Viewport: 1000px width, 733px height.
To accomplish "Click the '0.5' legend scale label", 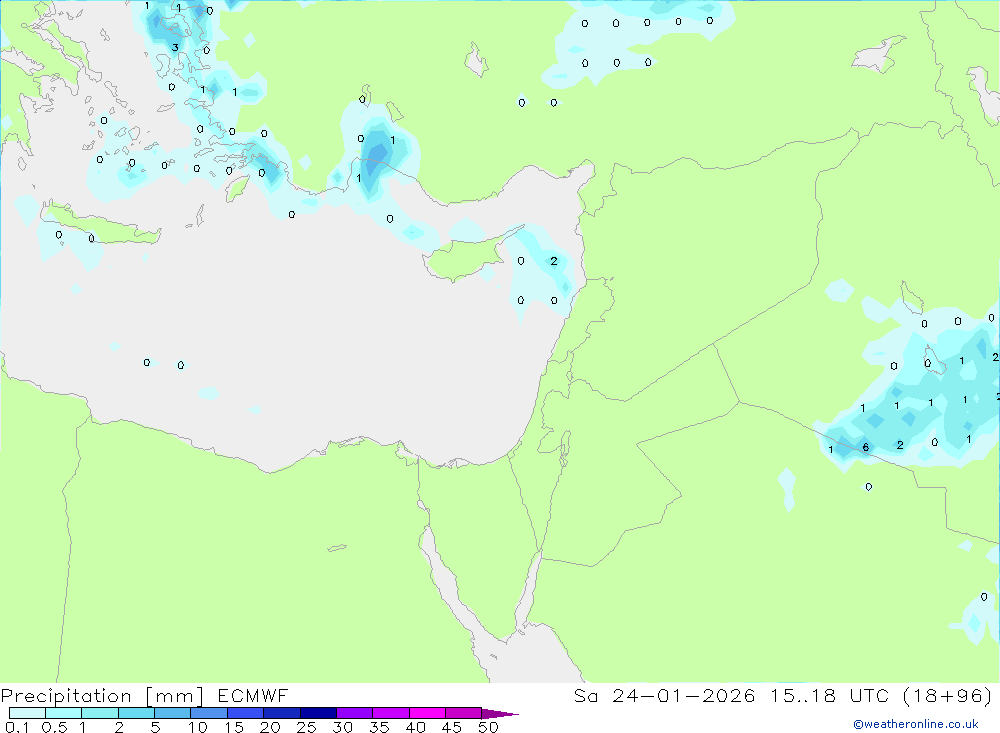I will (54, 727).
